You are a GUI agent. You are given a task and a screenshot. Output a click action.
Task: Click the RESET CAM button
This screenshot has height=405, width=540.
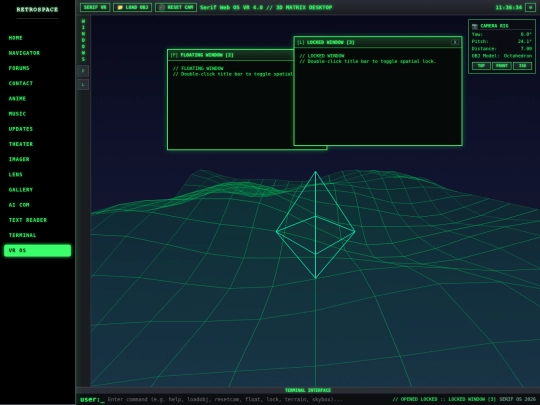176,7
